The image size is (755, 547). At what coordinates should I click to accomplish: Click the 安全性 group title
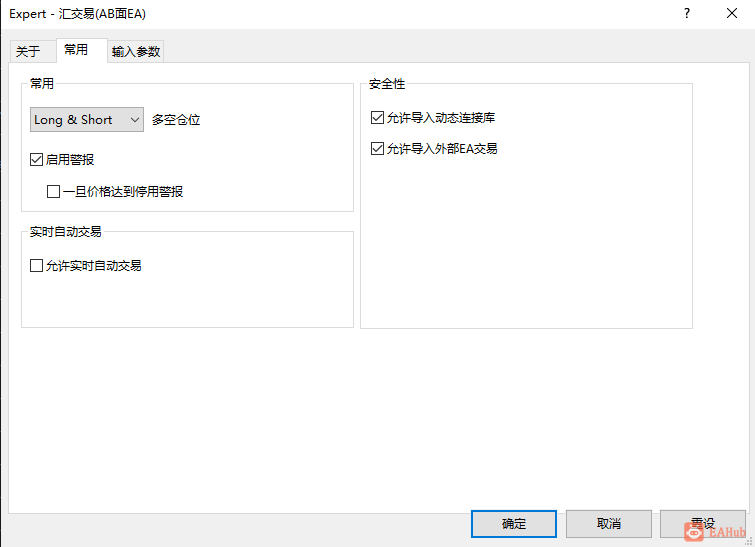click(387, 84)
